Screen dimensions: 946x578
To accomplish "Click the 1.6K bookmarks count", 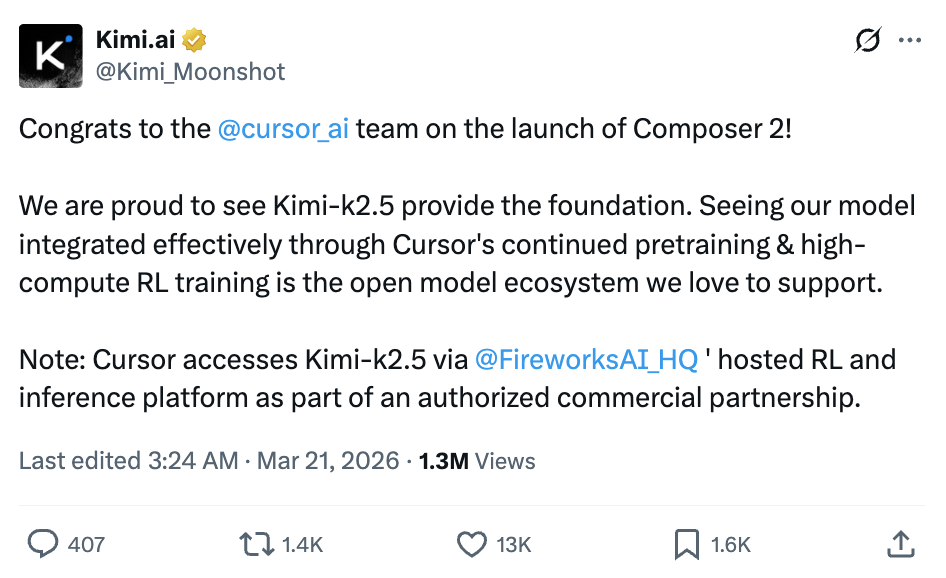I will tap(730, 545).
